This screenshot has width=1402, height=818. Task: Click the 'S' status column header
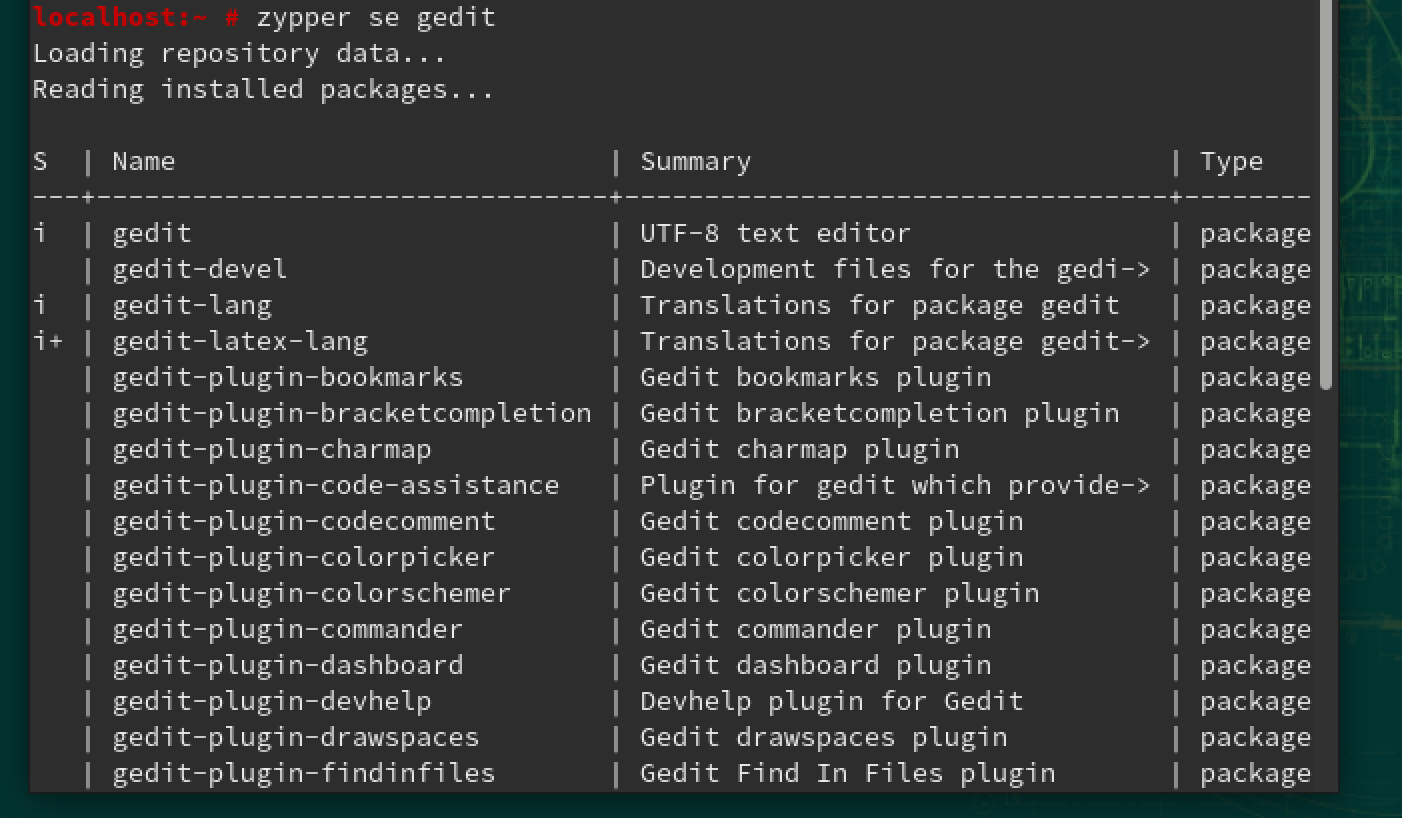click(x=40, y=162)
